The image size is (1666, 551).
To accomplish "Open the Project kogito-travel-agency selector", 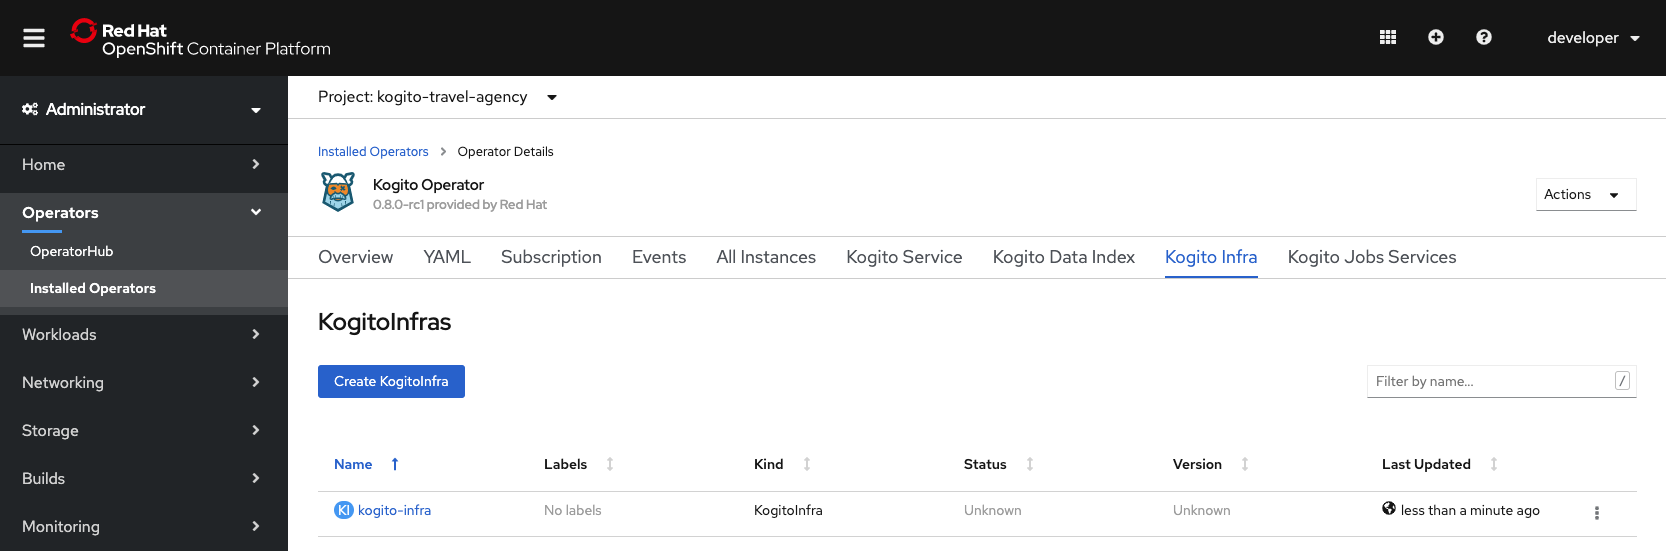I will click(438, 97).
